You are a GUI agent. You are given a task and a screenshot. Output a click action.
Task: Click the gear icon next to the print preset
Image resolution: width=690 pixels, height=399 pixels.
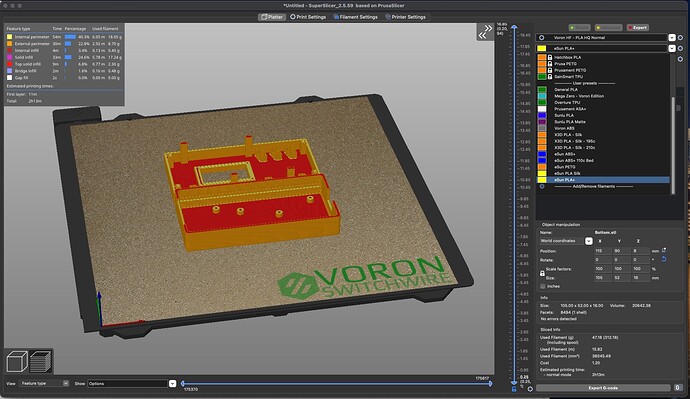[680, 38]
